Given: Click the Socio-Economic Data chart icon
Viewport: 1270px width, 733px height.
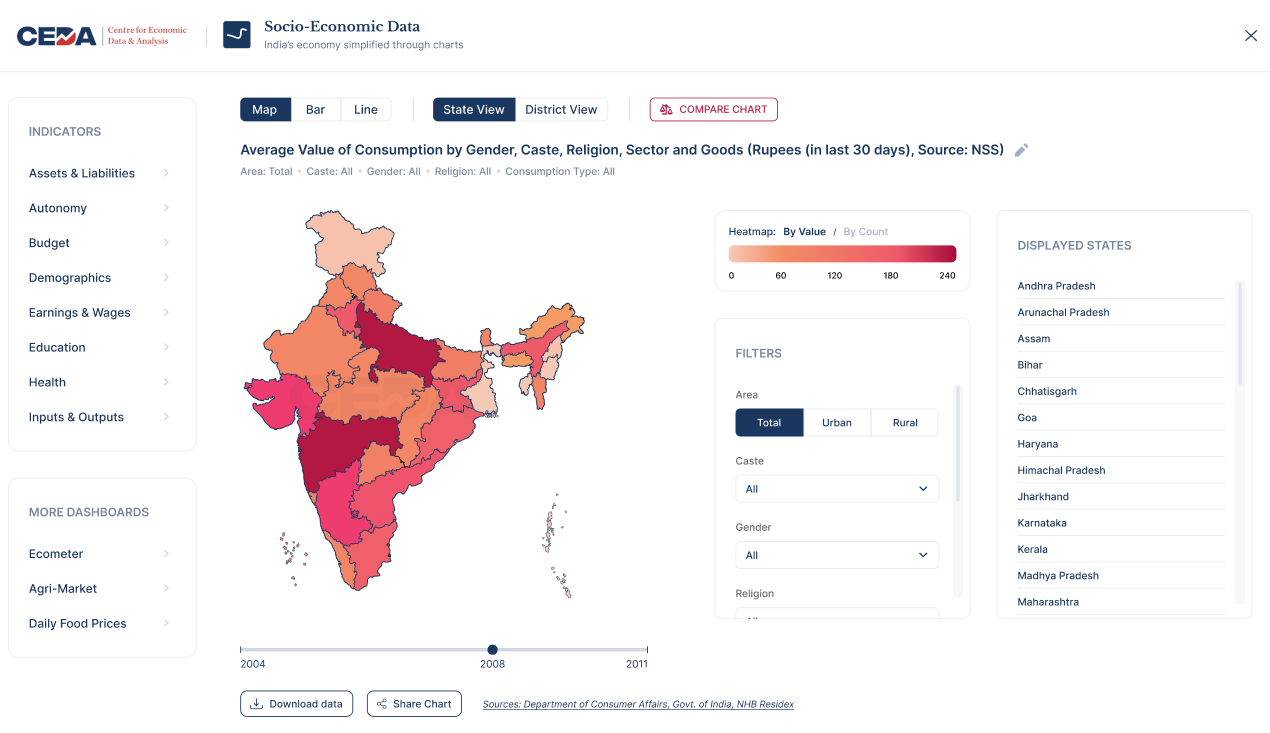Looking at the screenshot, I should pos(237,35).
